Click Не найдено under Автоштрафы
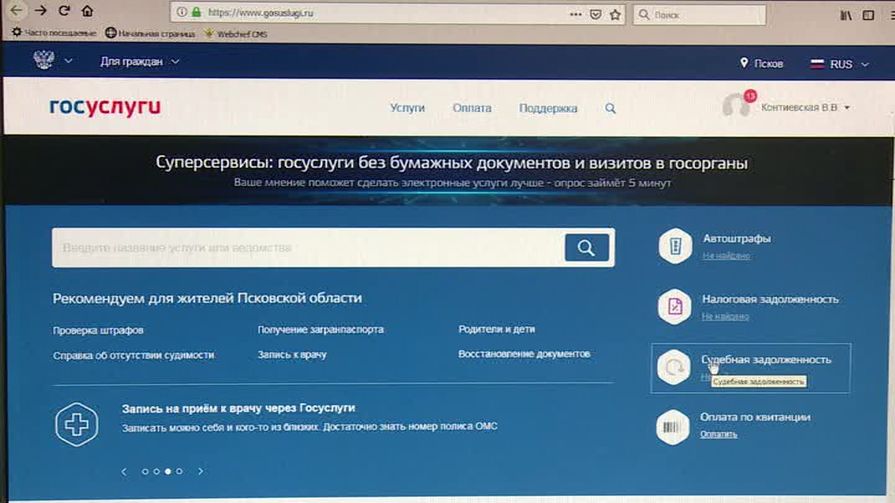895x503 pixels. pos(726,256)
